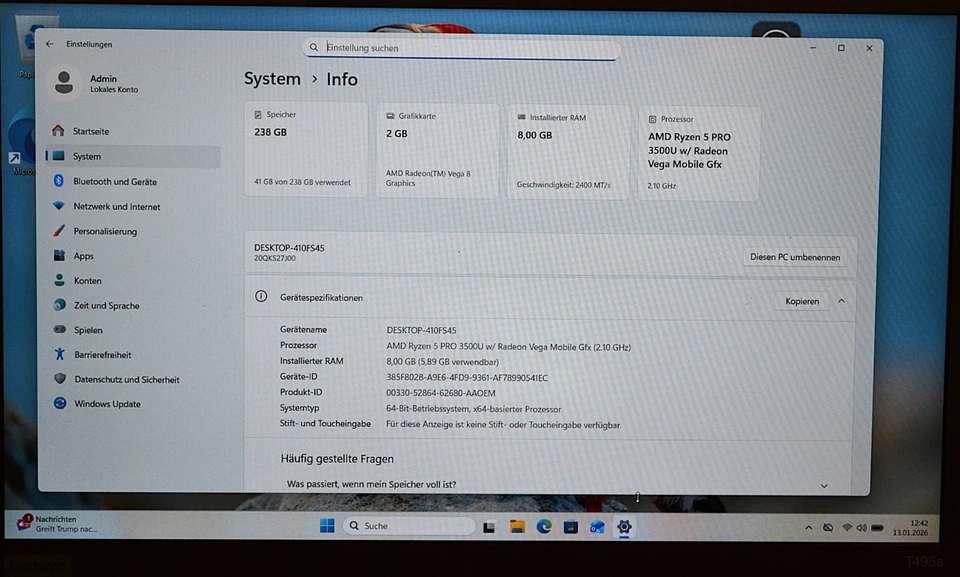Open Task View on the taskbar
The image size is (960, 577).
click(x=489, y=527)
